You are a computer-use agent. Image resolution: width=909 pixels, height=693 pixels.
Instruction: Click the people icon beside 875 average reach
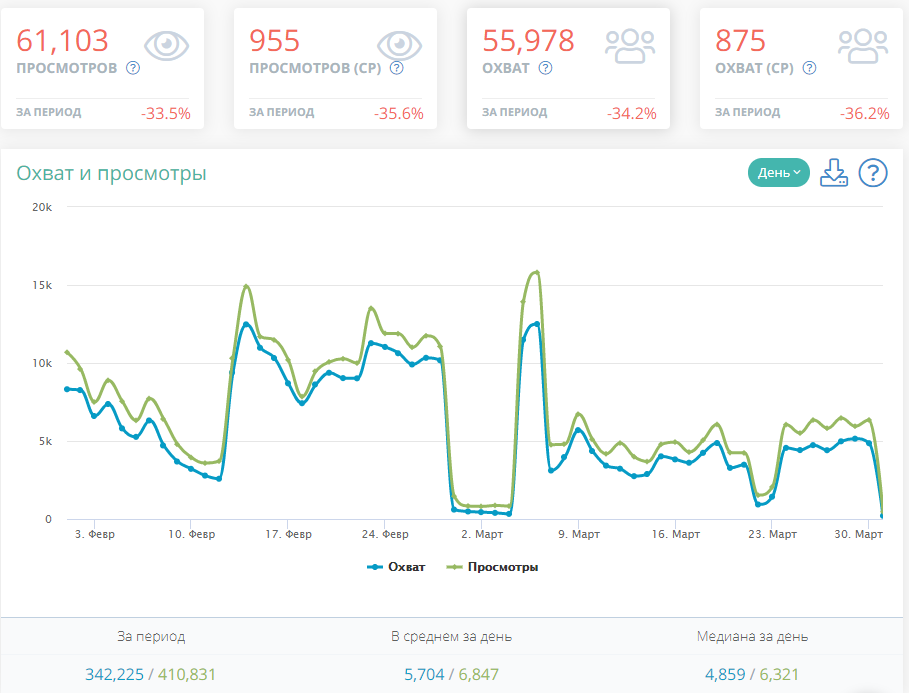[x=863, y=46]
